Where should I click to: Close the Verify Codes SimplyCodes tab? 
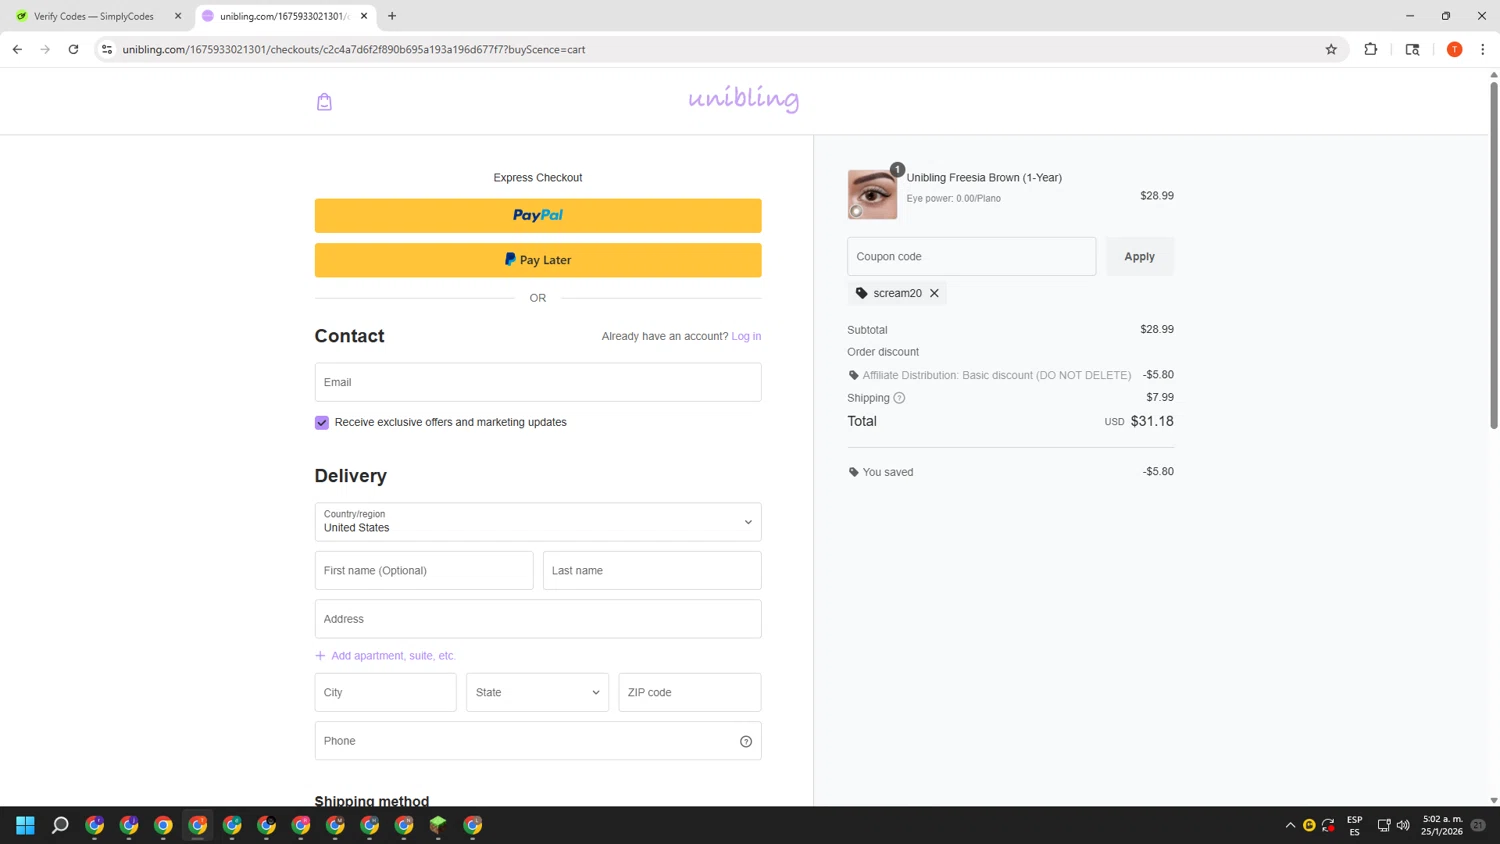click(x=178, y=16)
